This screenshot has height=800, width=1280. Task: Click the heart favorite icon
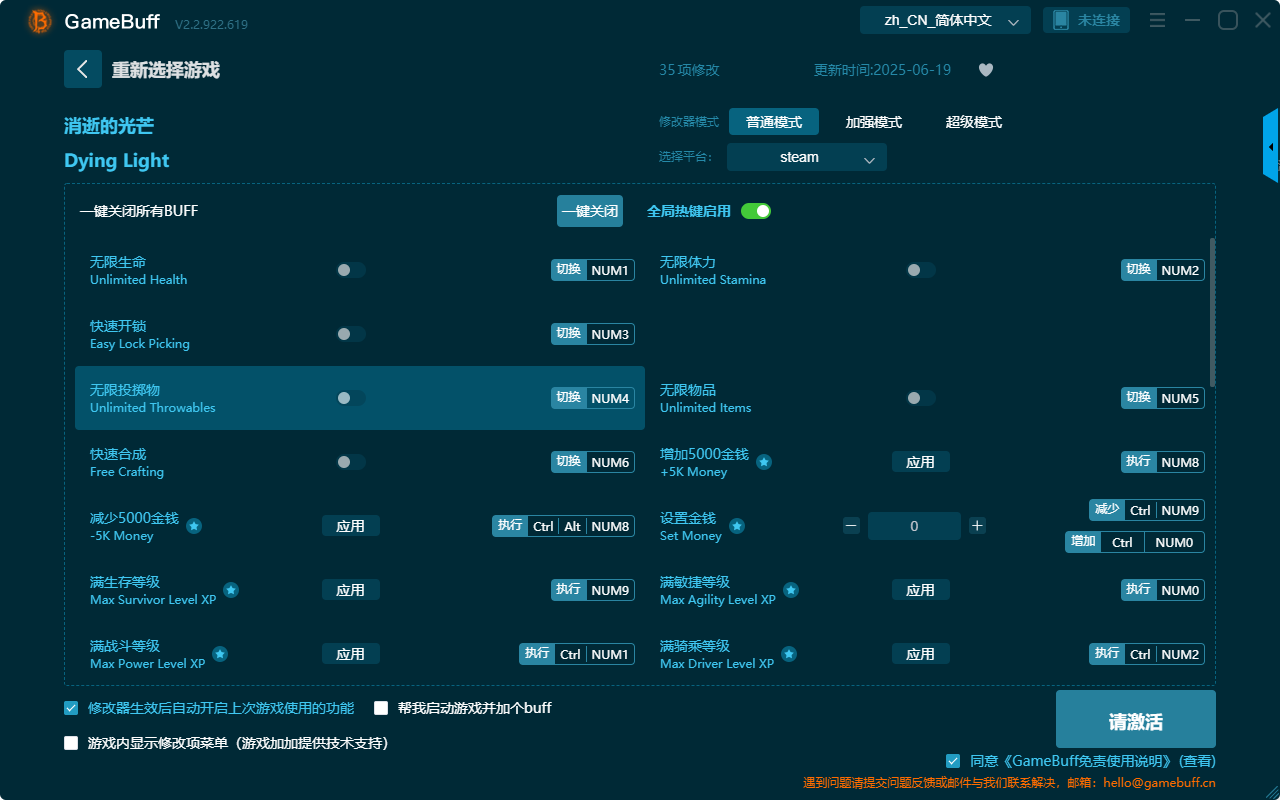[985, 70]
